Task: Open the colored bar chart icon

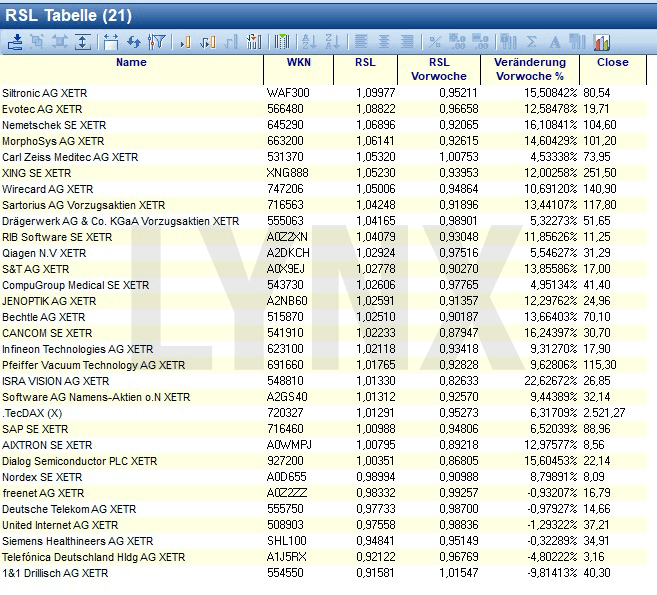Action: pyautogui.click(x=602, y=42)
